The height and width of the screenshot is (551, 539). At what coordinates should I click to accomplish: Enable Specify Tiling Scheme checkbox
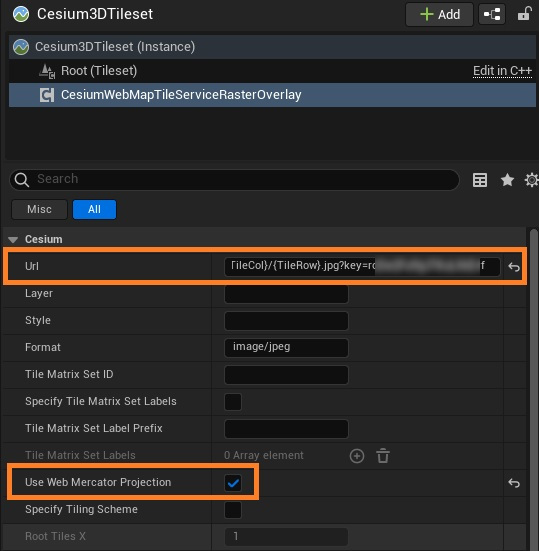click(233, 510)
